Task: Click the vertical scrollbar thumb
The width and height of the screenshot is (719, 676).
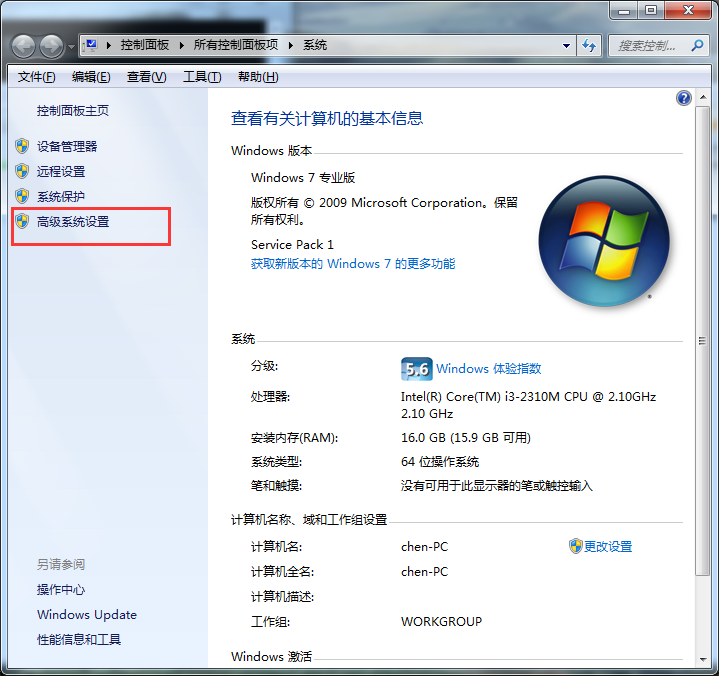Action: [x=702, y=341]
